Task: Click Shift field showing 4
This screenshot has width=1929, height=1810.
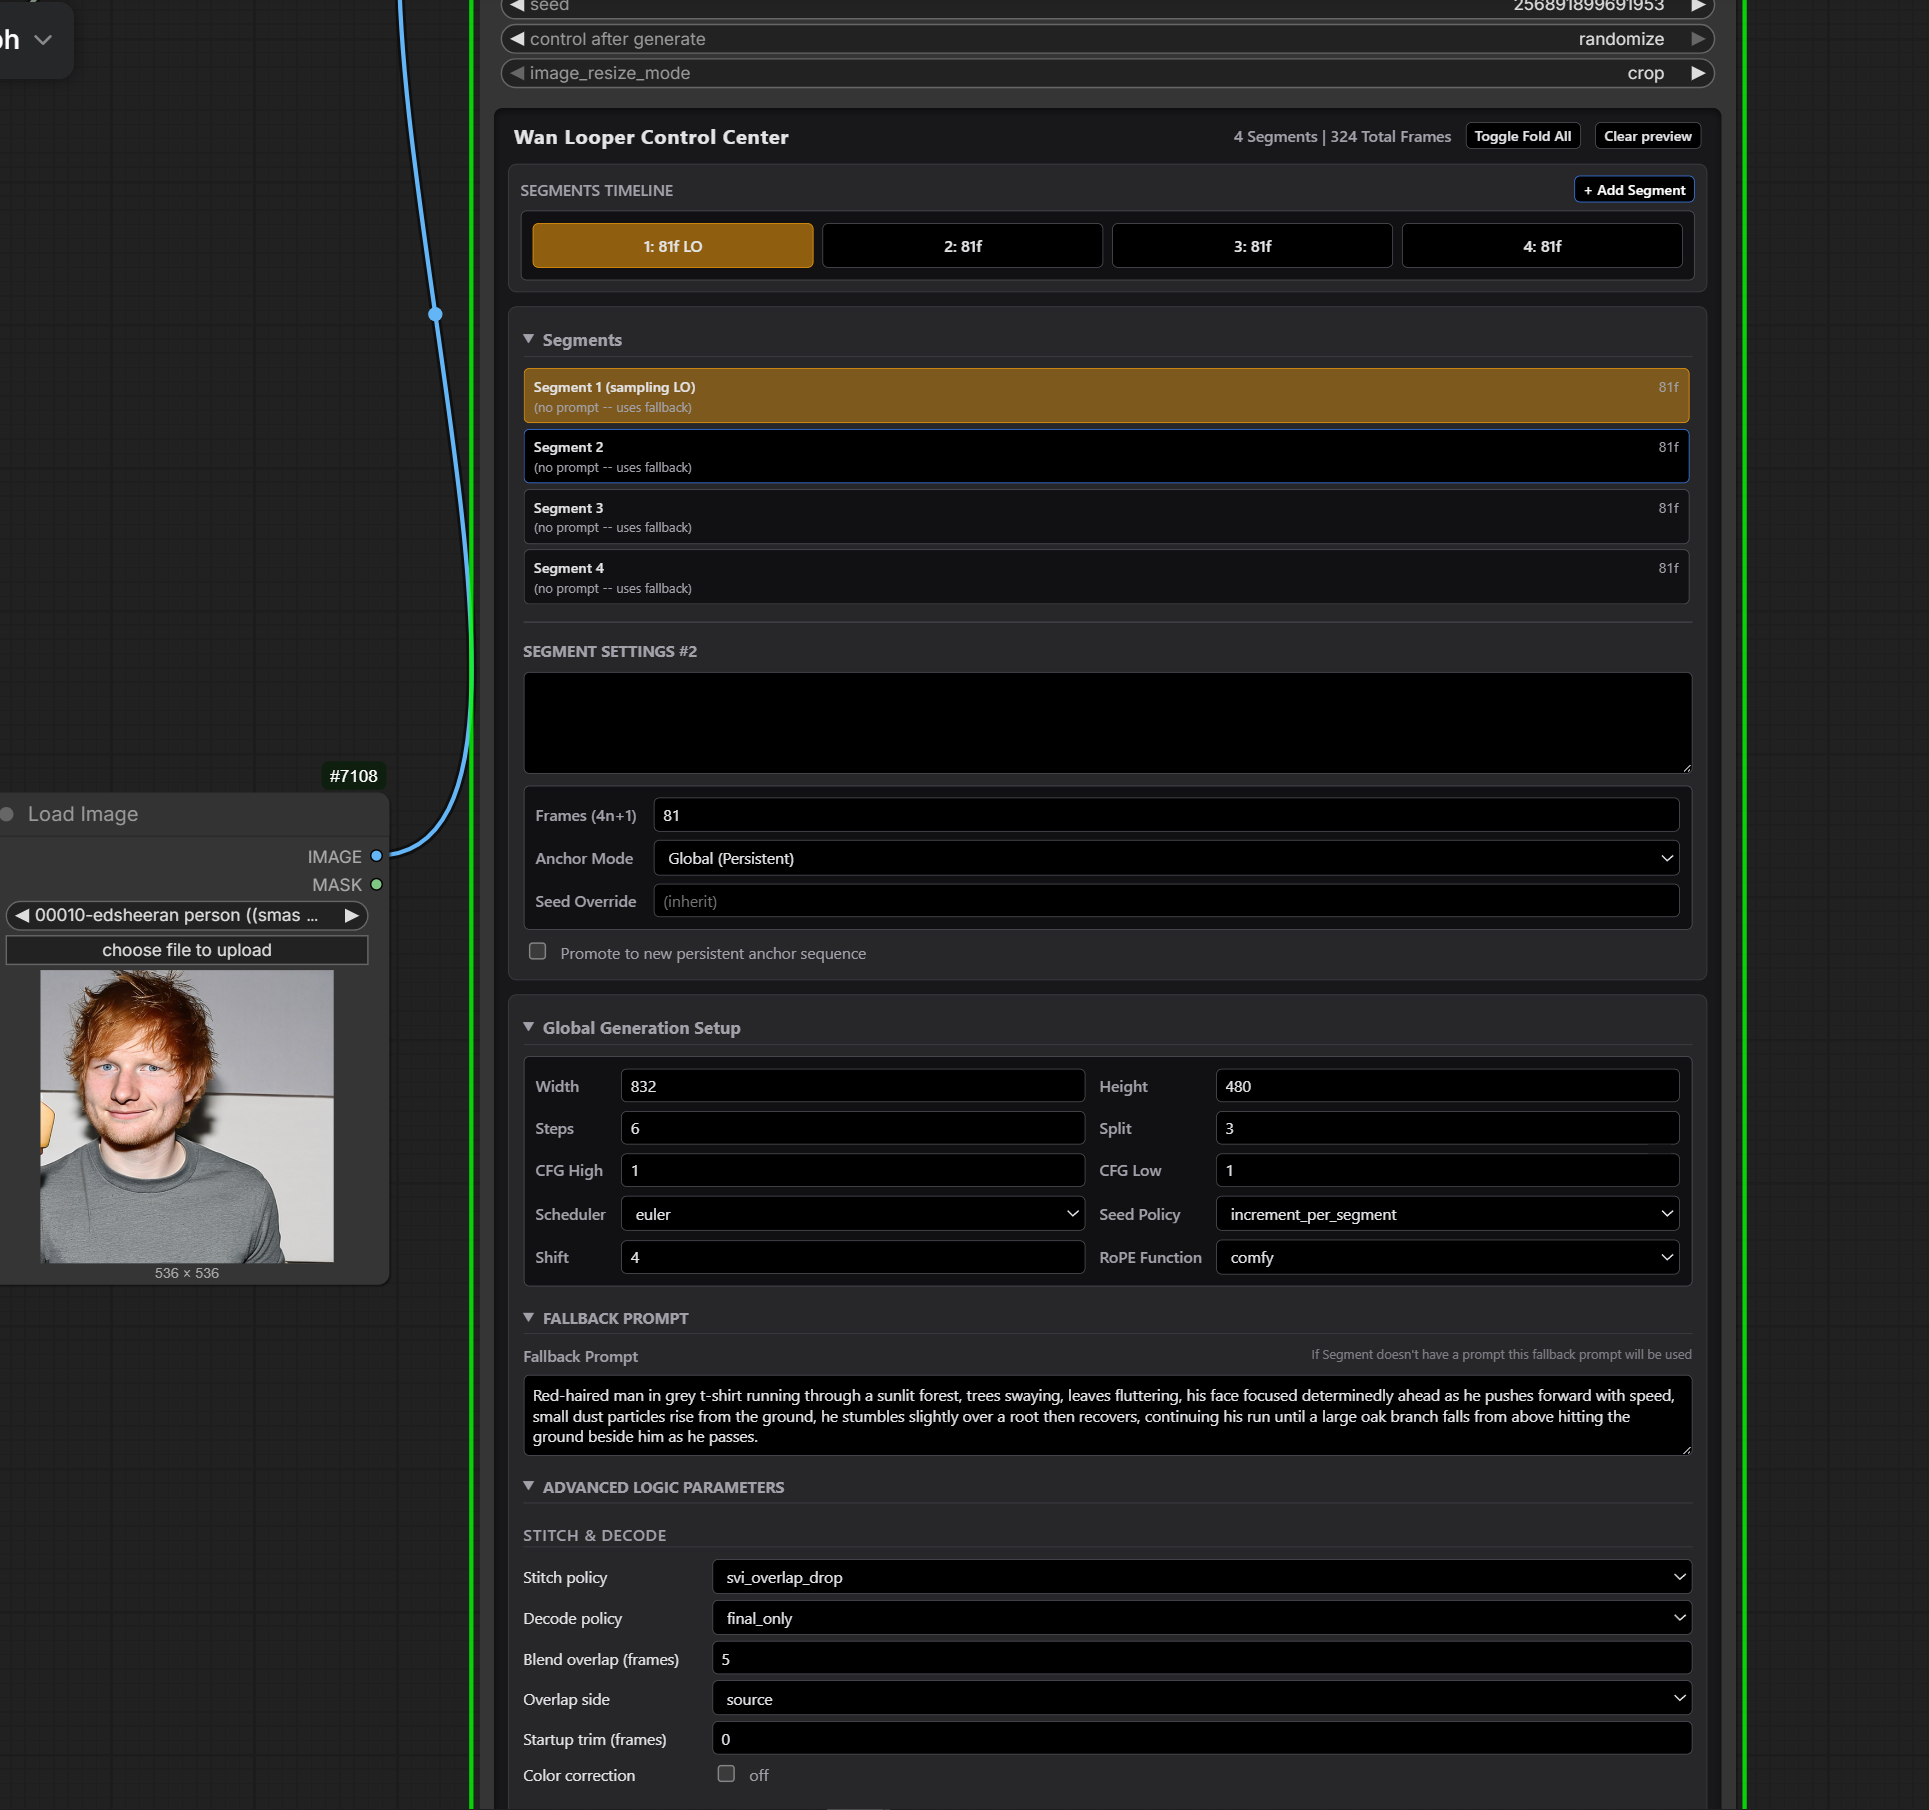Action: point(853,1257)
